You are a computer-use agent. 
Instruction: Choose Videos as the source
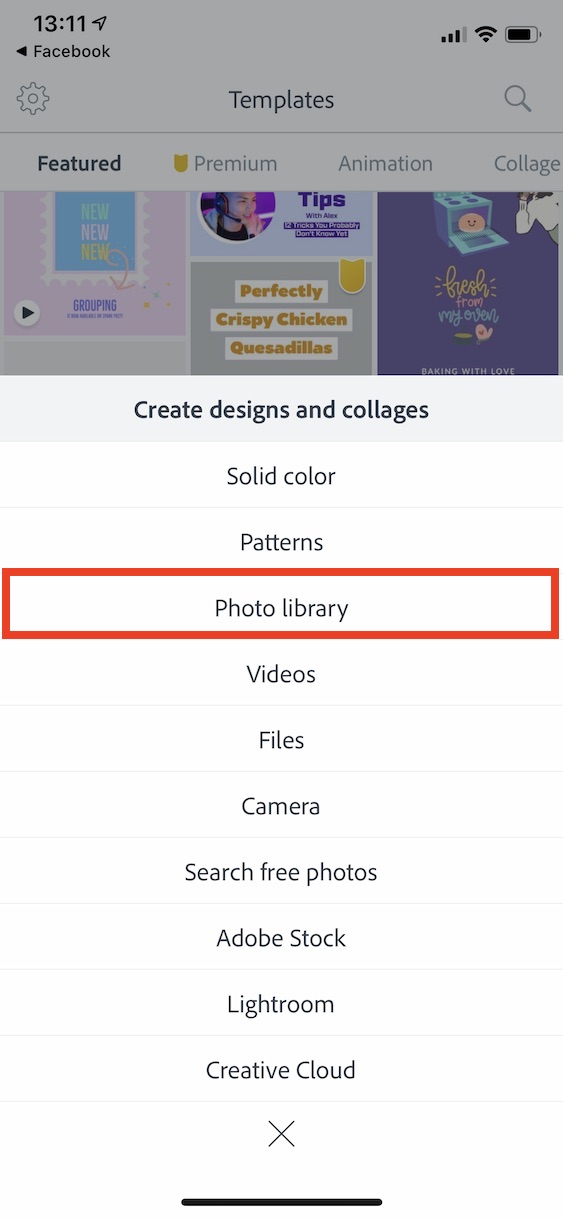(281, 674)
